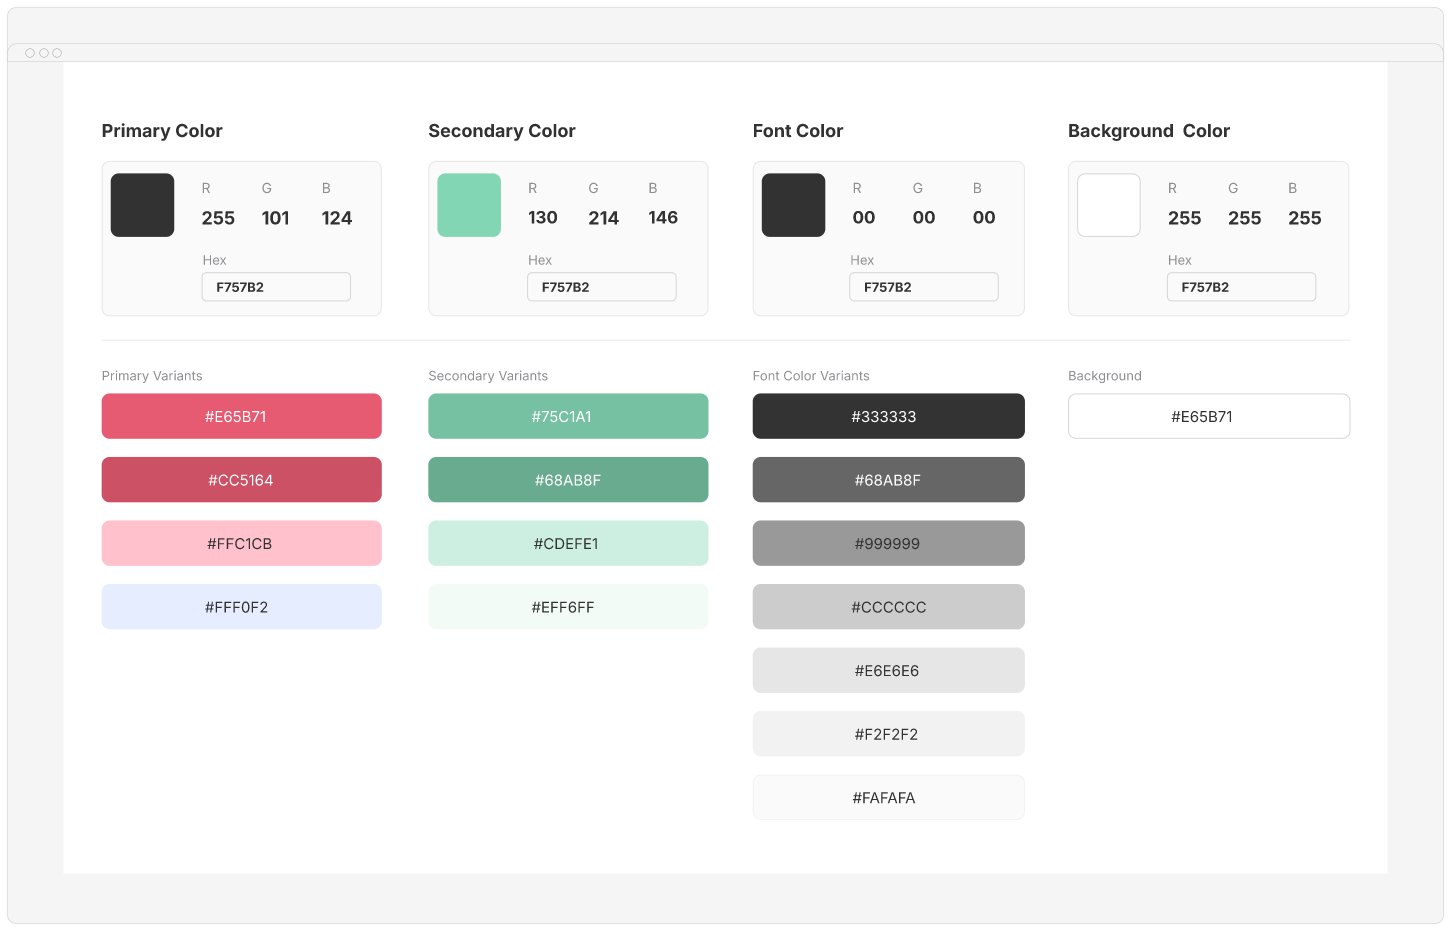Pick the #FFF0F2 primary variant swatch
The width and height of the screenshot is (1451, 931).
[x=241, y=607]
